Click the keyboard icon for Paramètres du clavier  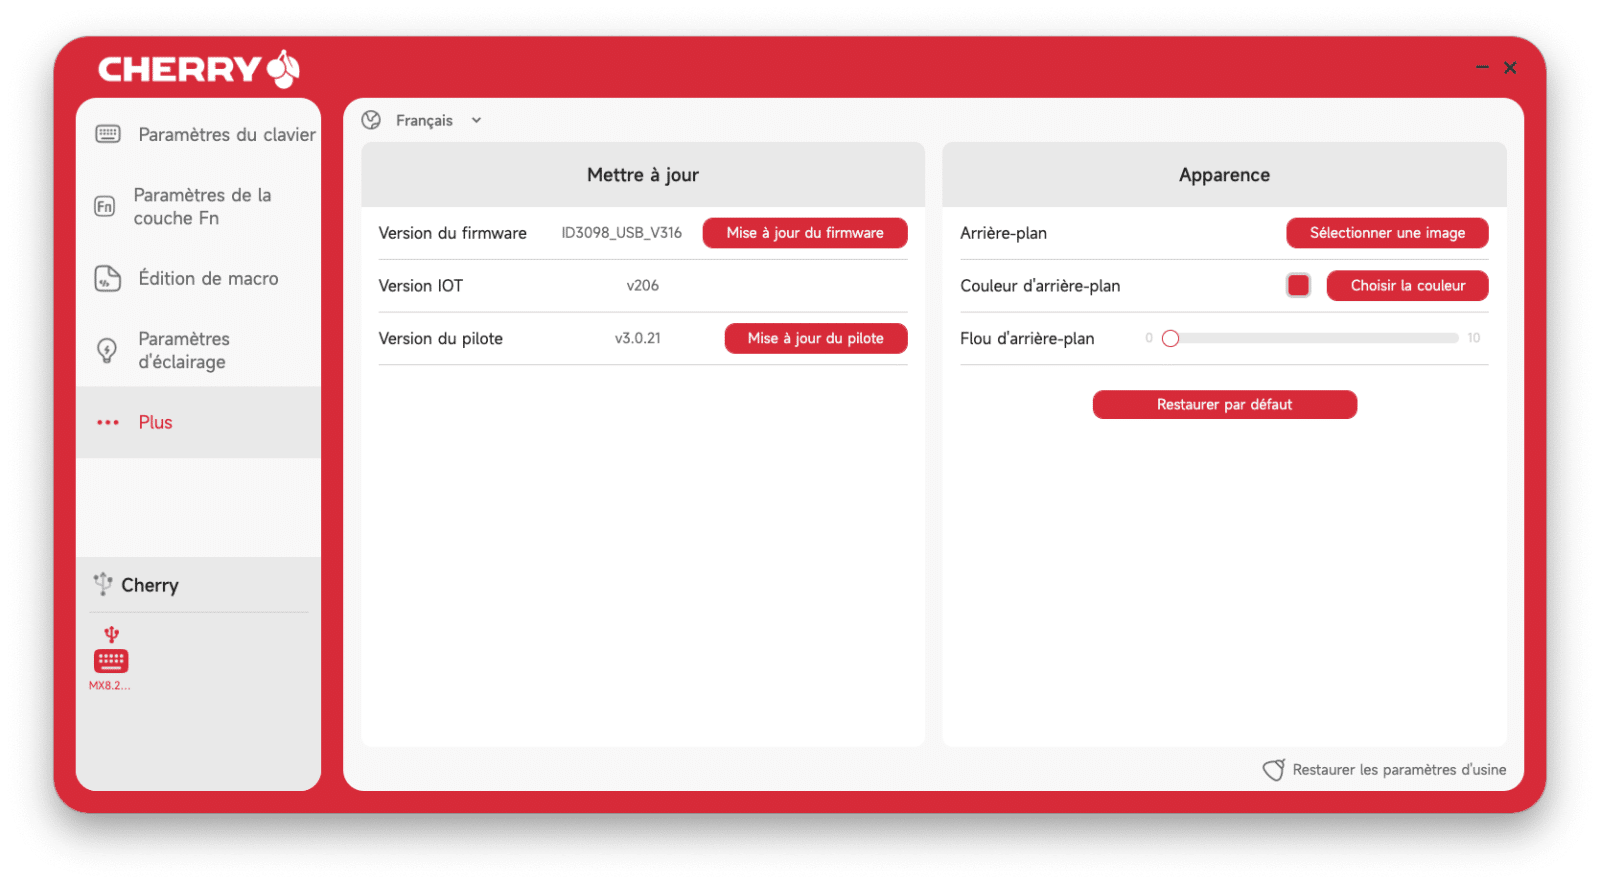click(108, 134)
